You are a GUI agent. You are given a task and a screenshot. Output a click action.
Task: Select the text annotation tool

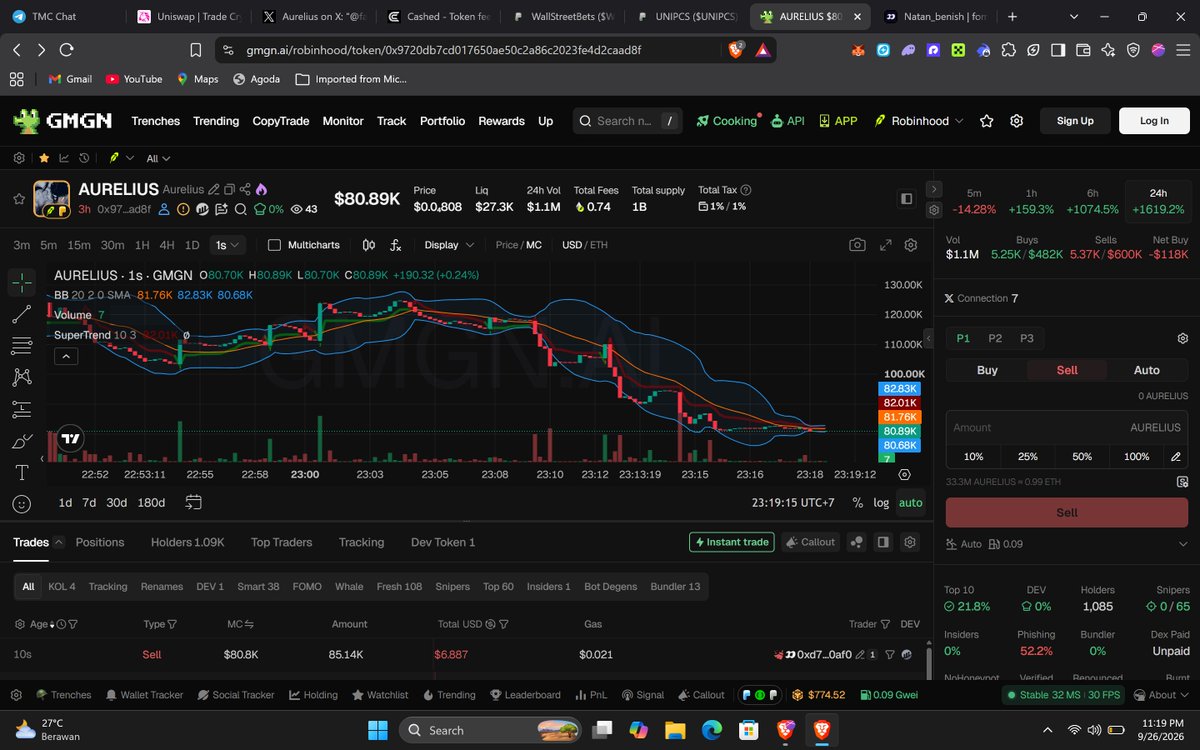pos(21,472)
